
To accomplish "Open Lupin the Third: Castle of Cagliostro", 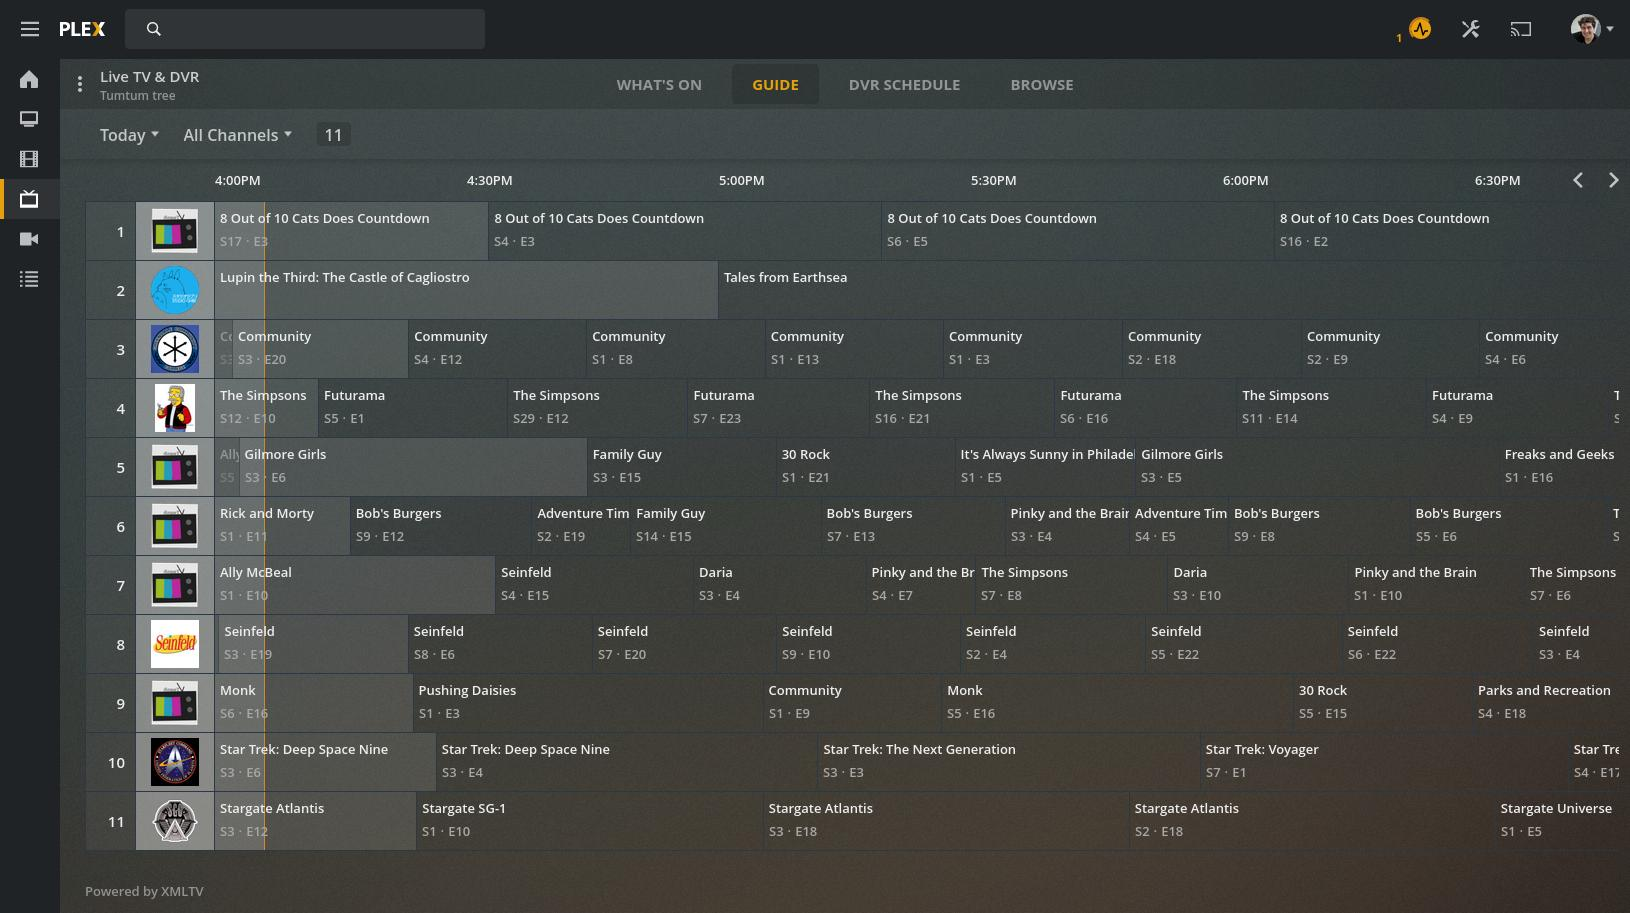I will click(x=467, y=290).
